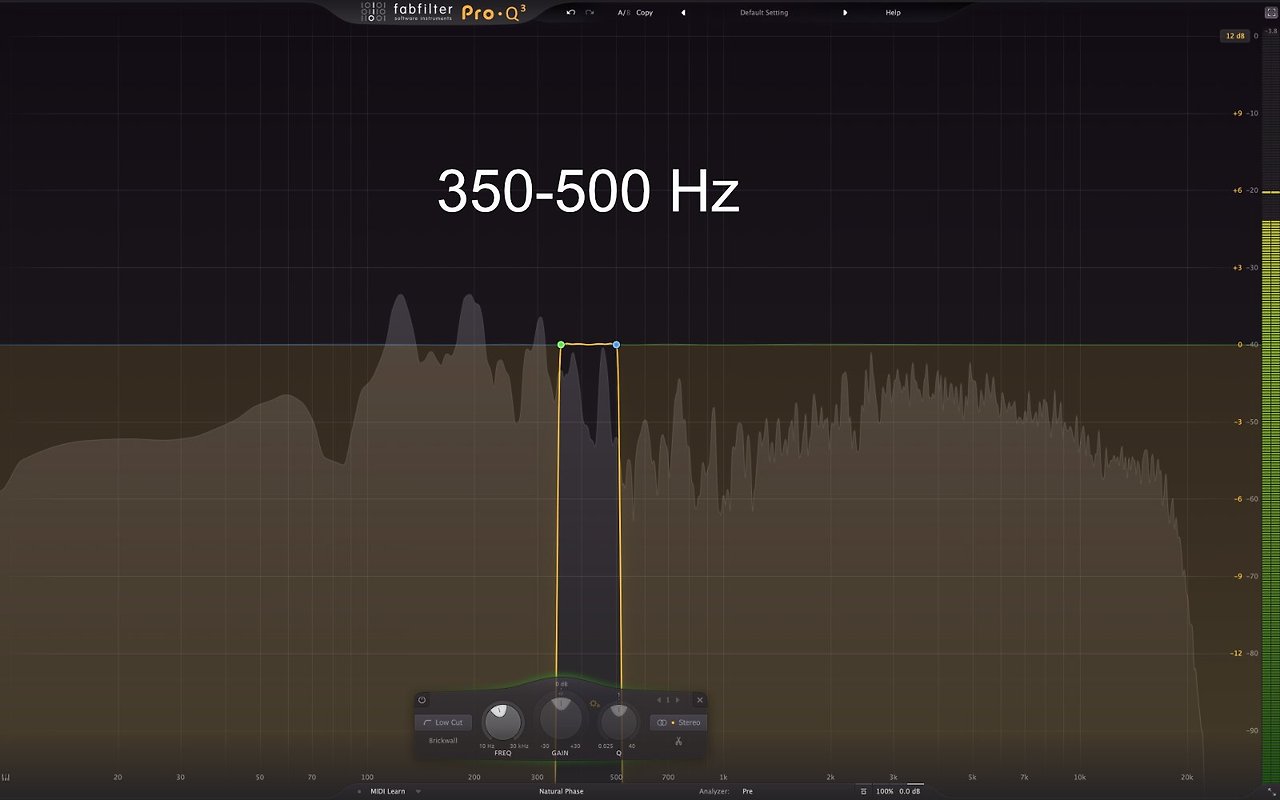Click the 0.0 dB output gain value

[x=910, y=791]
